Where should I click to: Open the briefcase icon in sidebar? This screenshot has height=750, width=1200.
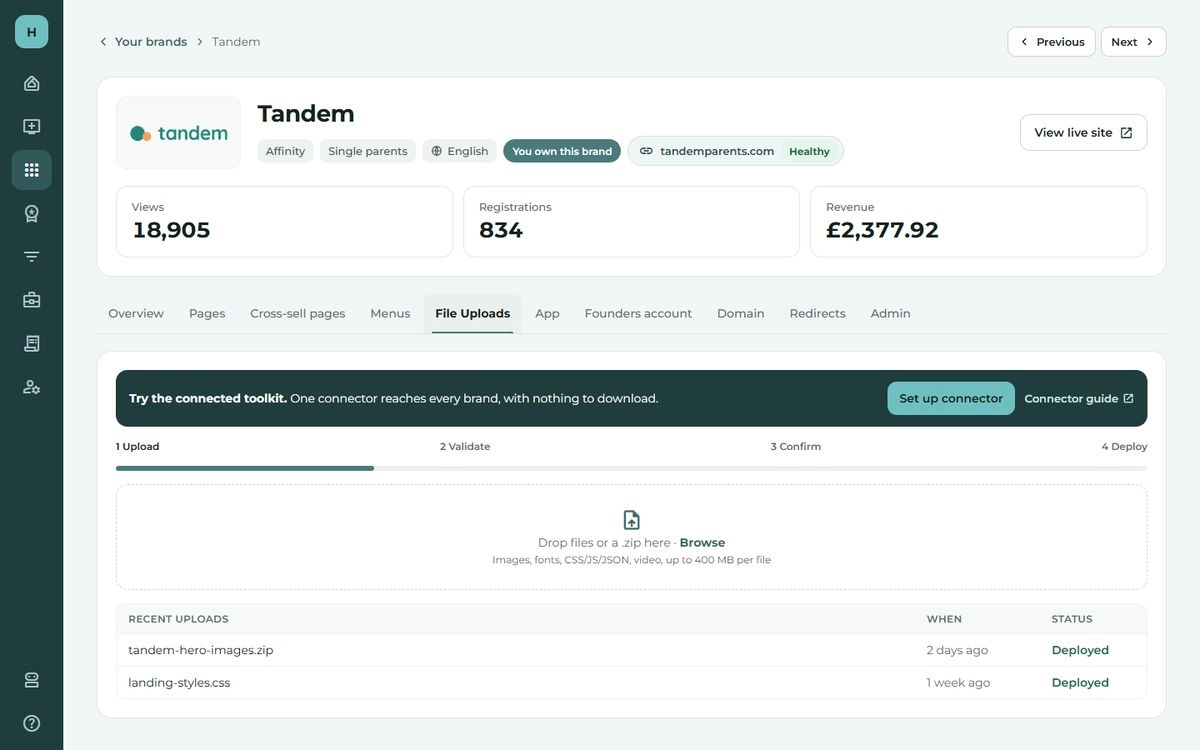point(31,300)
